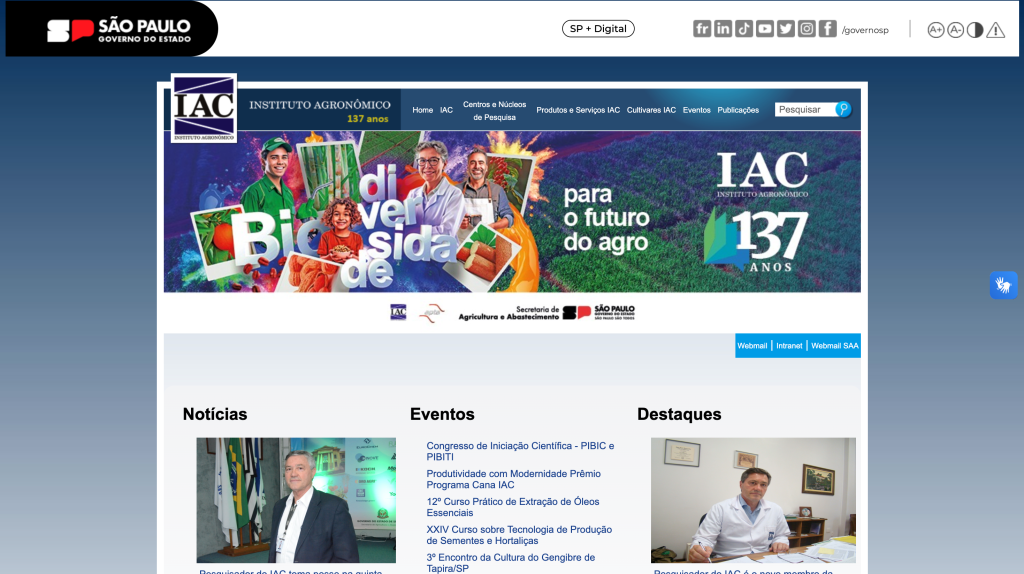Click small IAC logo below banner
This screenshot has height=574, width=1024.
[x=398, y=313]
